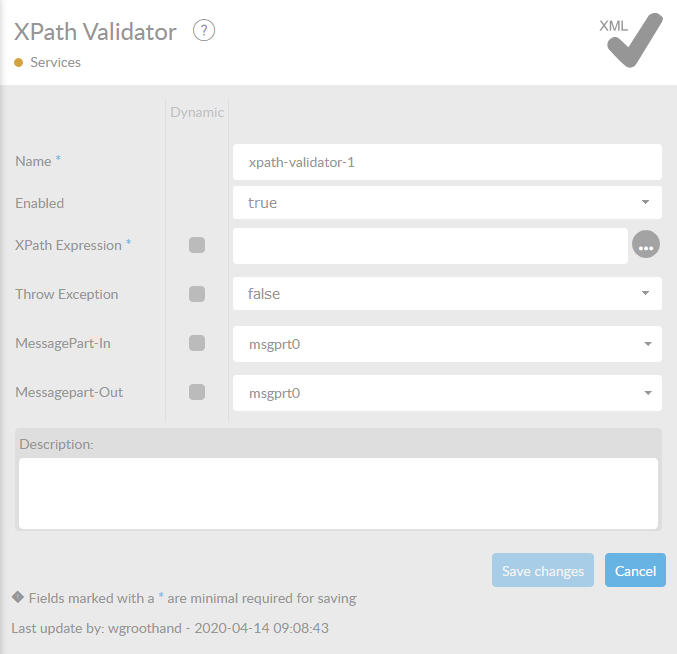Toggle Dynamic checkbox for Throw Exception
677x654 pixels.
[197, 294]
